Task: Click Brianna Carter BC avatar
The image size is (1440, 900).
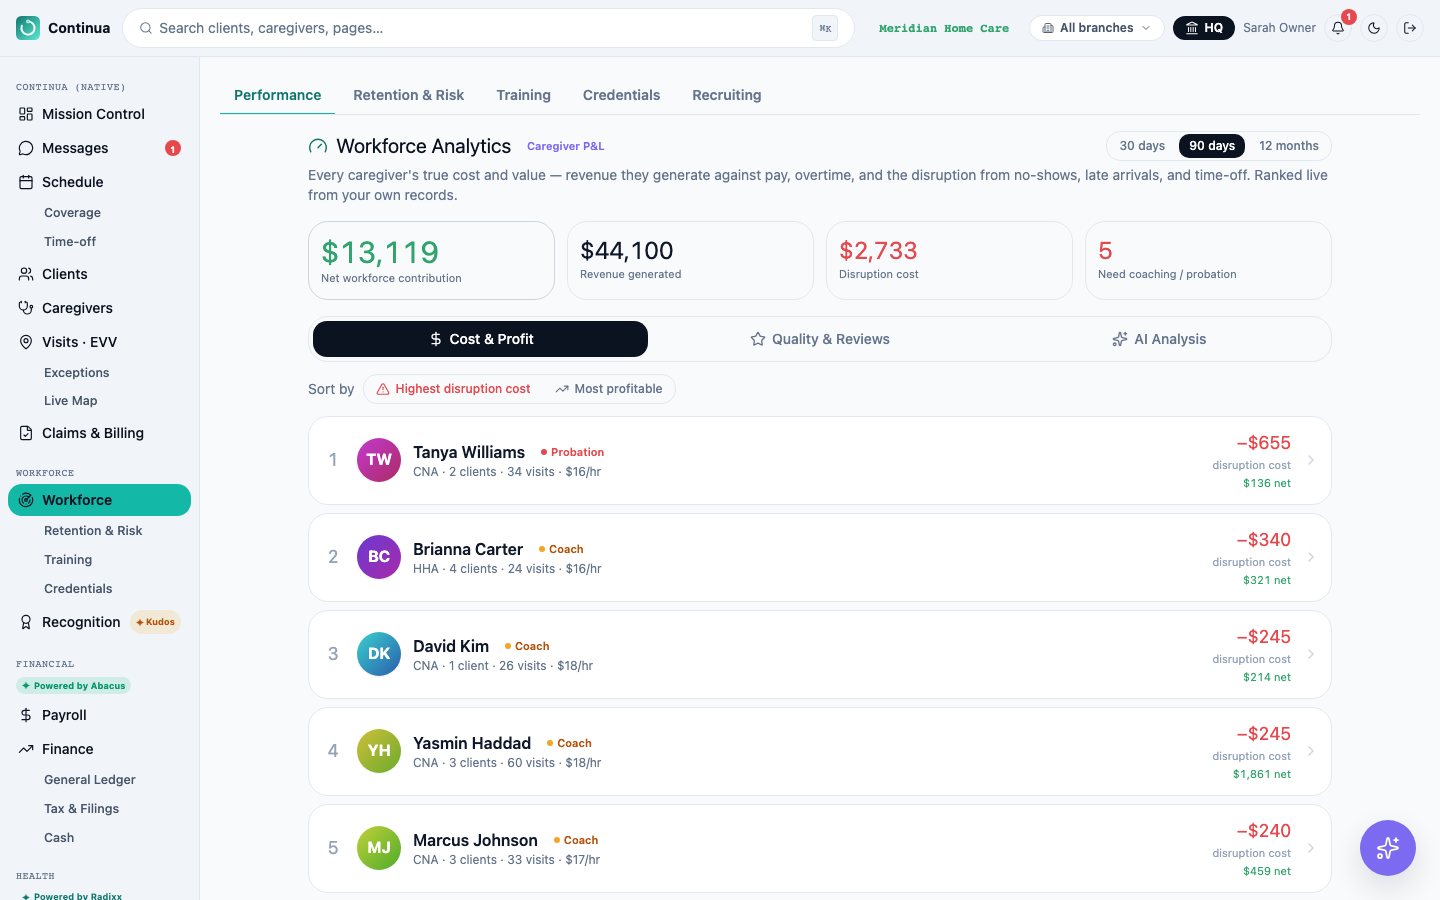Action: coord(379,557)
